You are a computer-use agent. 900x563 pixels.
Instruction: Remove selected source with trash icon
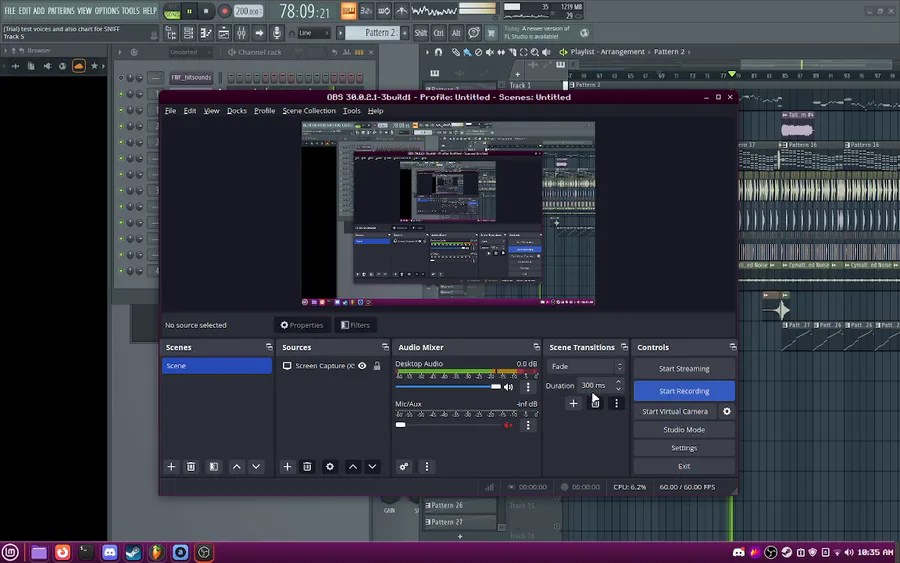307,467
